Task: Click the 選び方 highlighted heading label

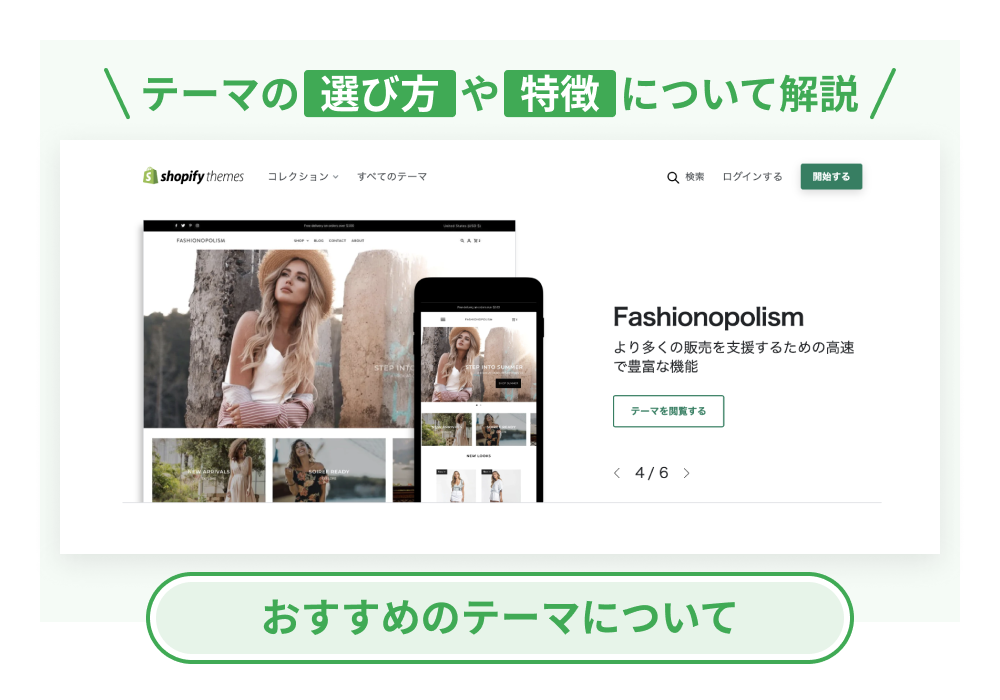Action: coord(379,94)
